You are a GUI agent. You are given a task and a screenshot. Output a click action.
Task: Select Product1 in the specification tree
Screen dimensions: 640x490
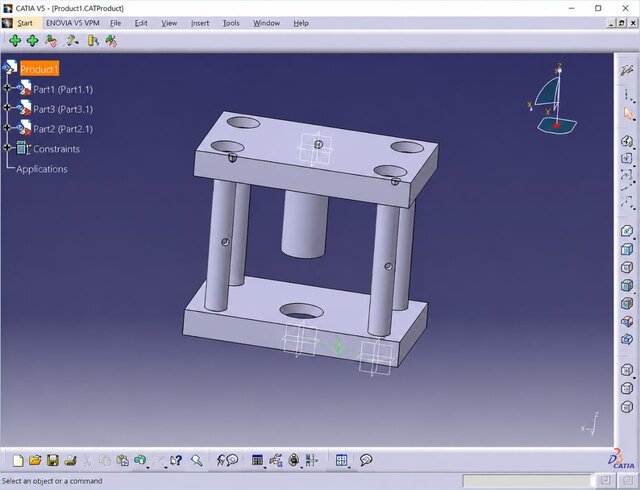pos(40,69)
